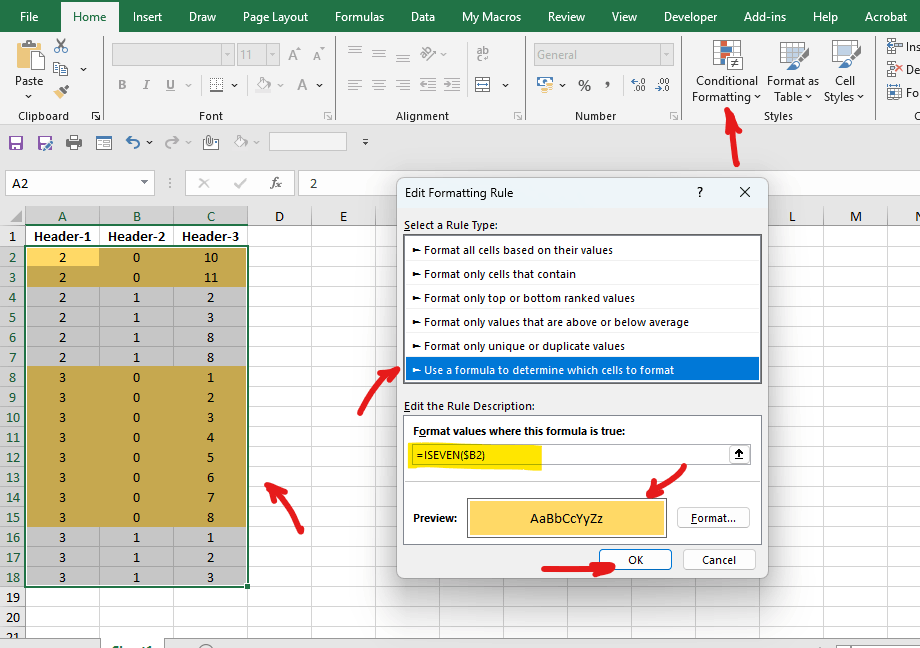Click the Wrap Text icon

482,53
